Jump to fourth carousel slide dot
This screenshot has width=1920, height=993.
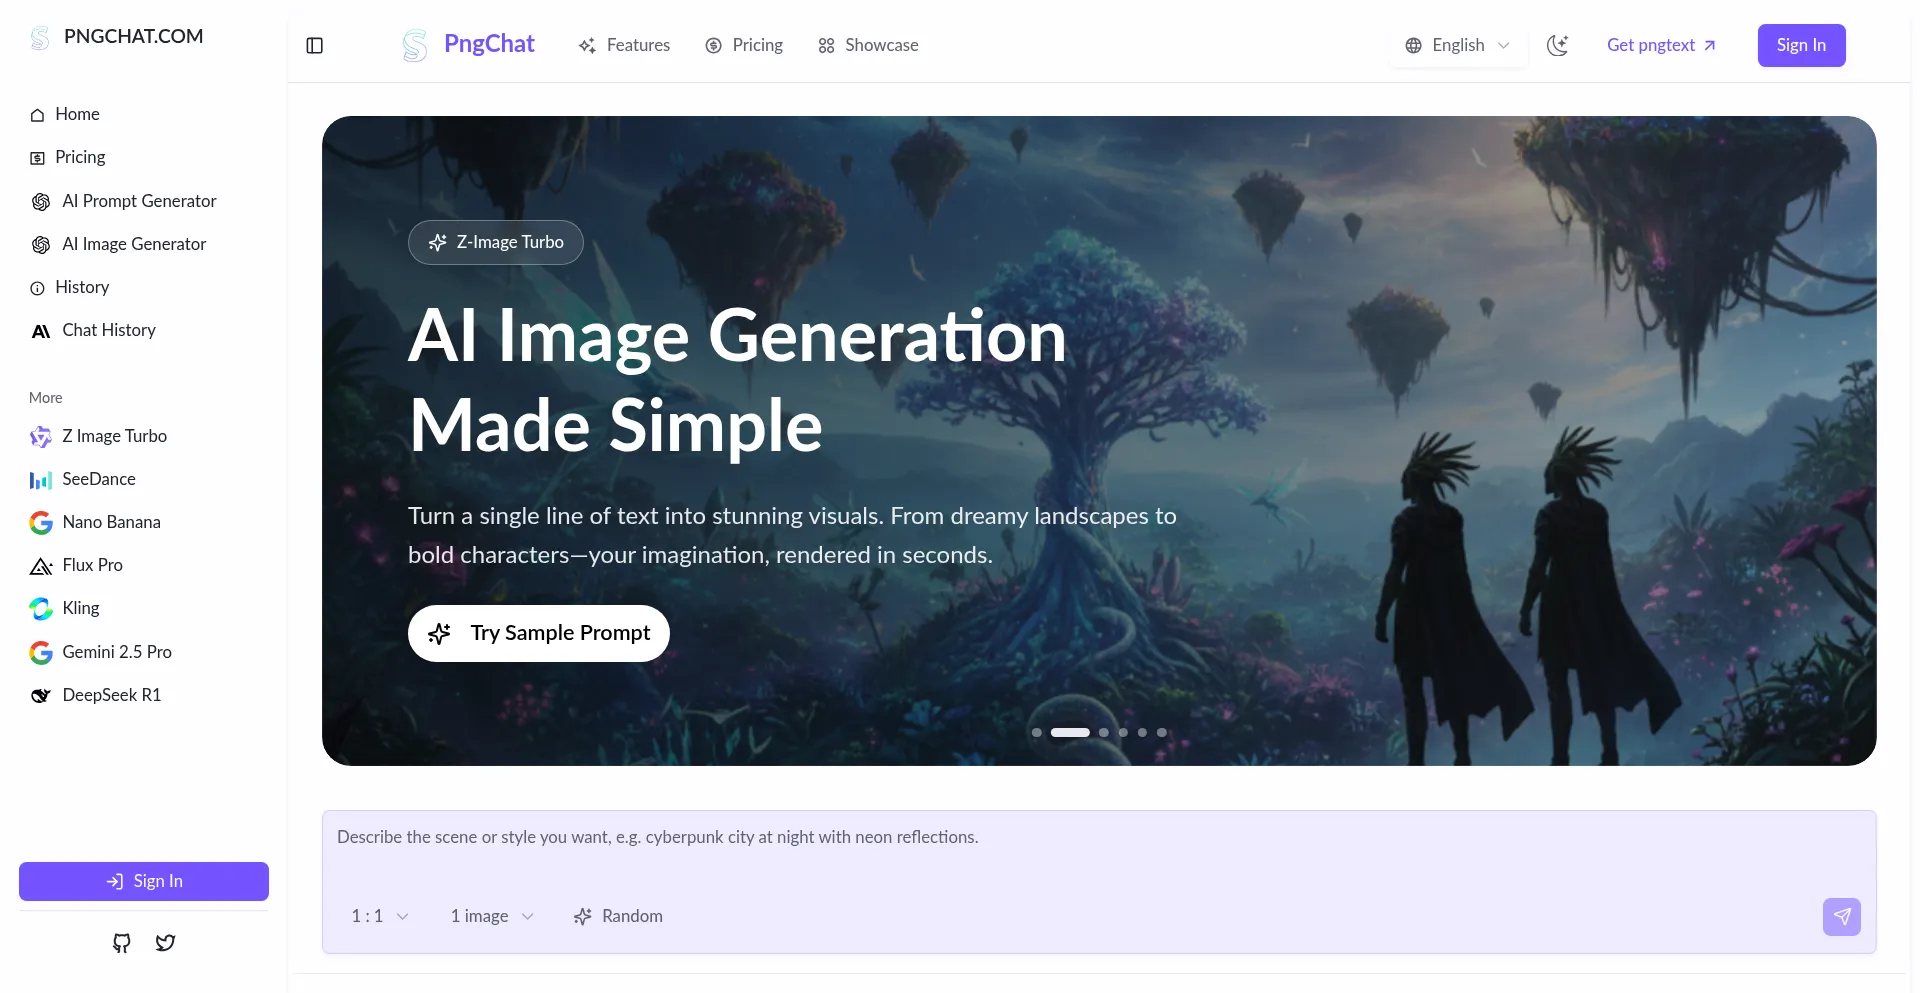pos(1123,733)
